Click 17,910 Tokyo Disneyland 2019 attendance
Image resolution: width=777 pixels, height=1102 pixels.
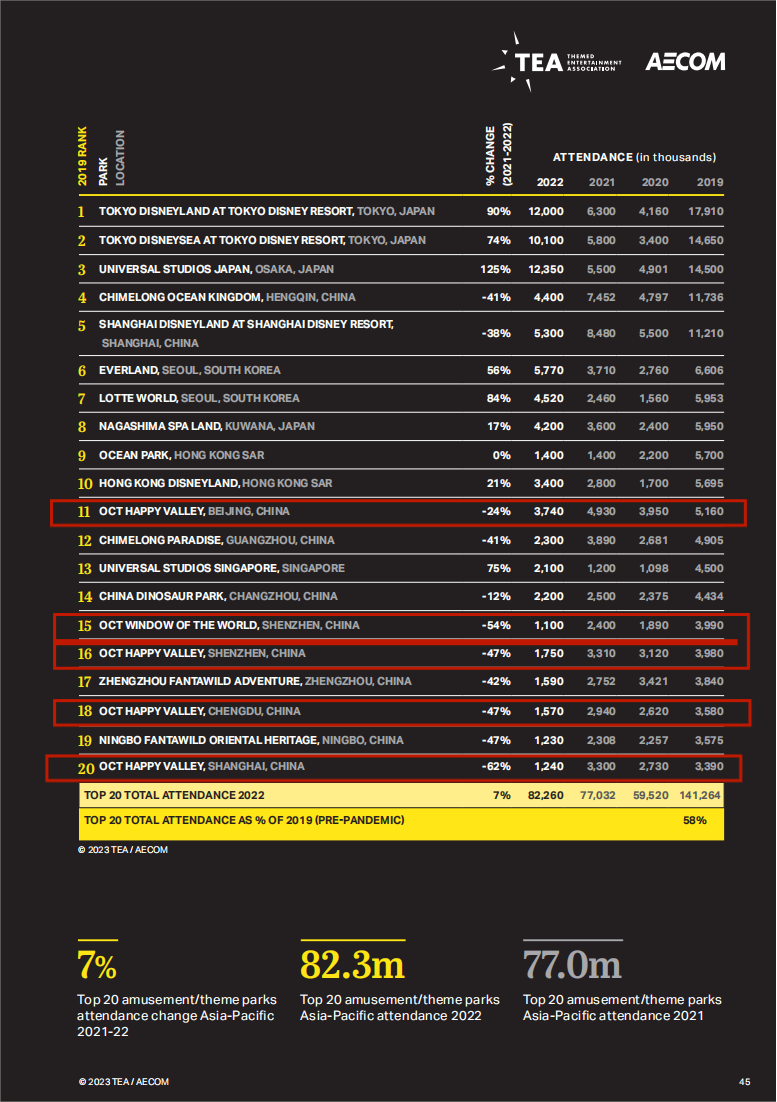pyautogui.click(x=705, y=211)
